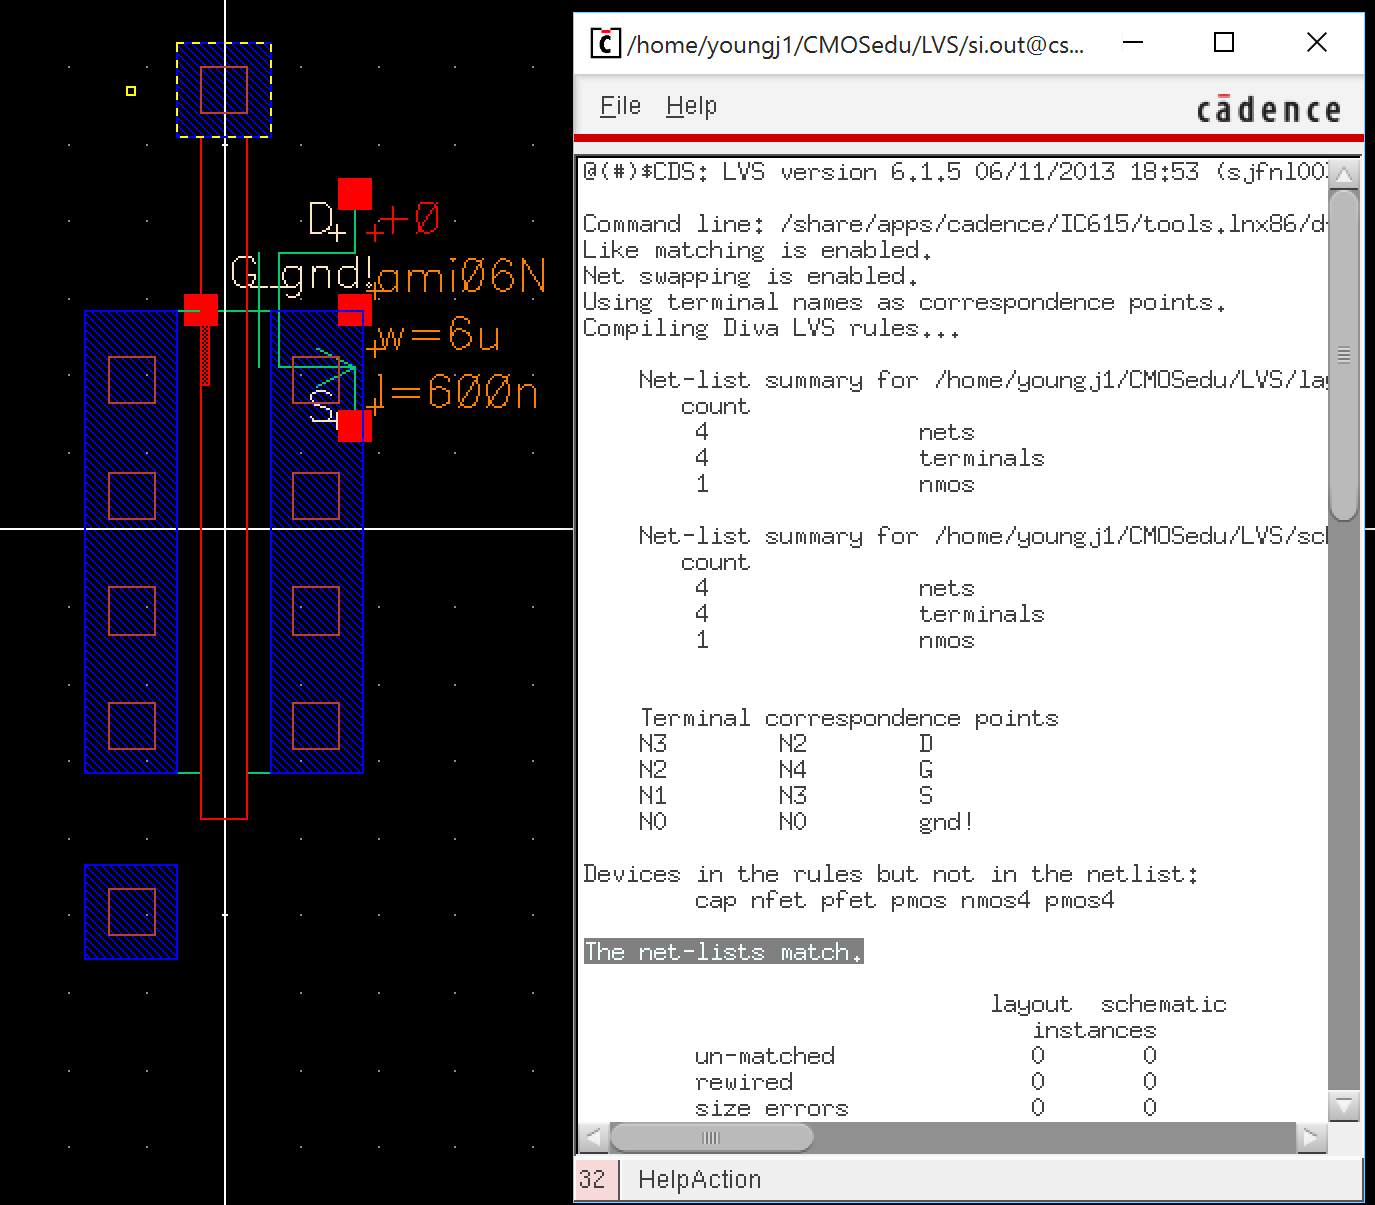Click the vertical scrollbar thumb
This screenshot has height=1205, width=1375.
pos(1344,355)
